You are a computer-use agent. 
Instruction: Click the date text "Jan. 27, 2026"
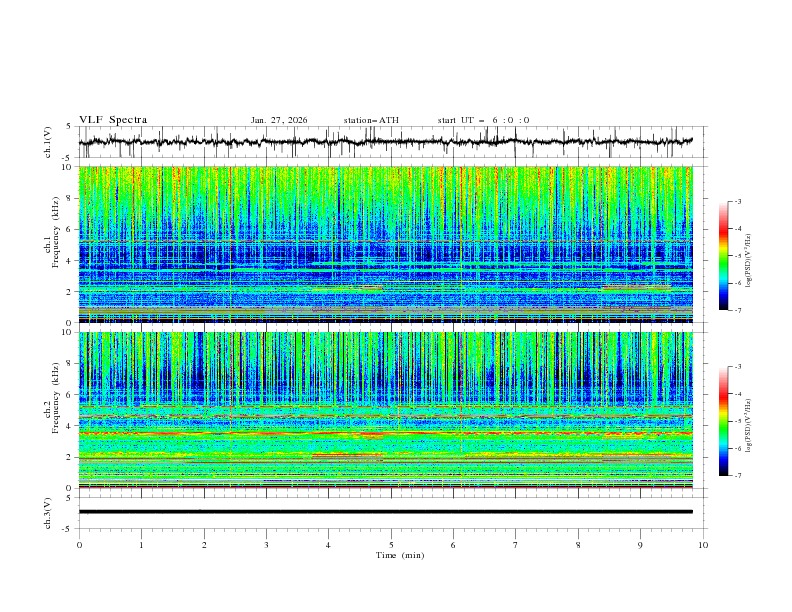(279, 120)
